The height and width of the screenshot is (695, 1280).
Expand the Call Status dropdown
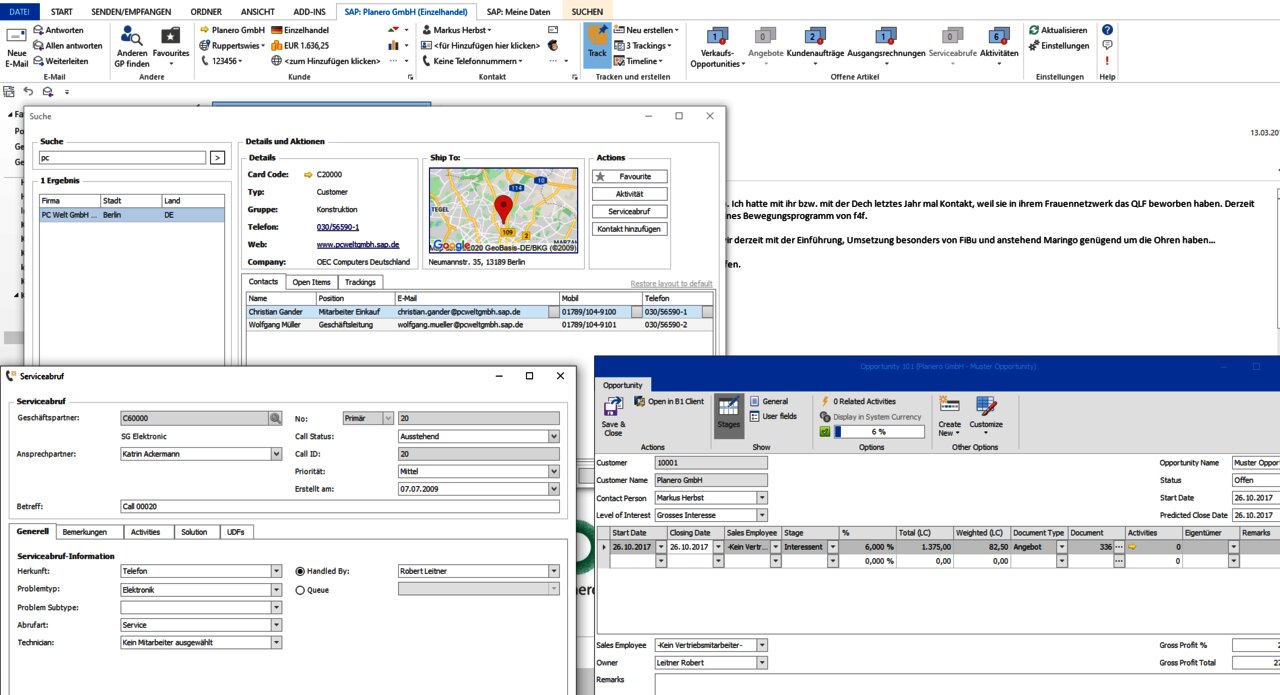point(554,437)
